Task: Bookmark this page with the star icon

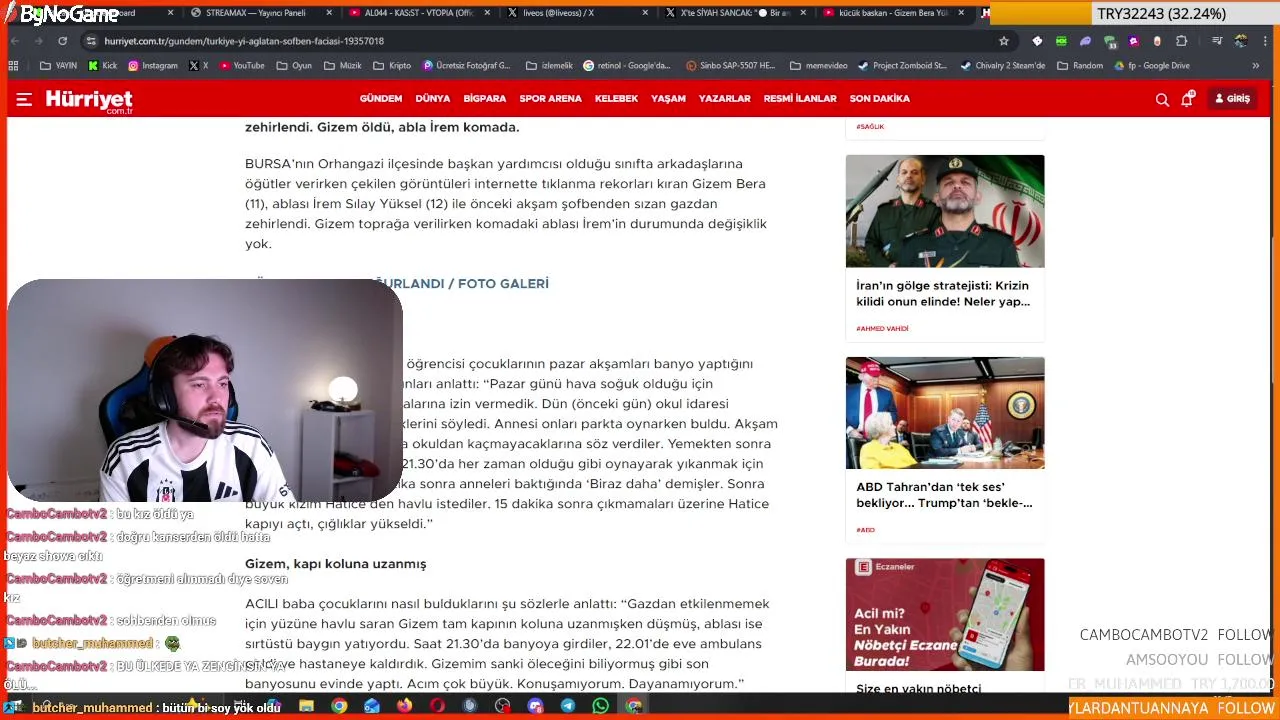Action: point(1004,41)
